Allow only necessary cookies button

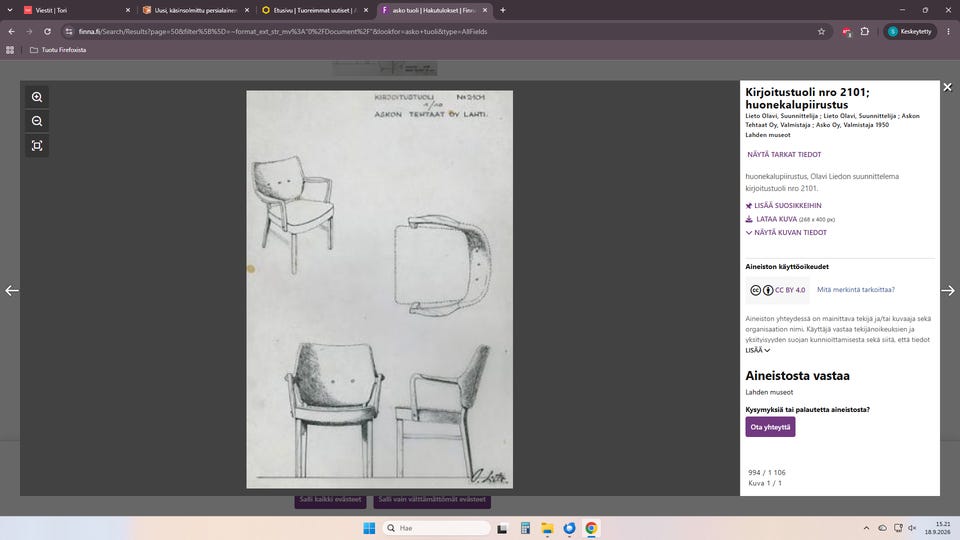tap(432, 500)
